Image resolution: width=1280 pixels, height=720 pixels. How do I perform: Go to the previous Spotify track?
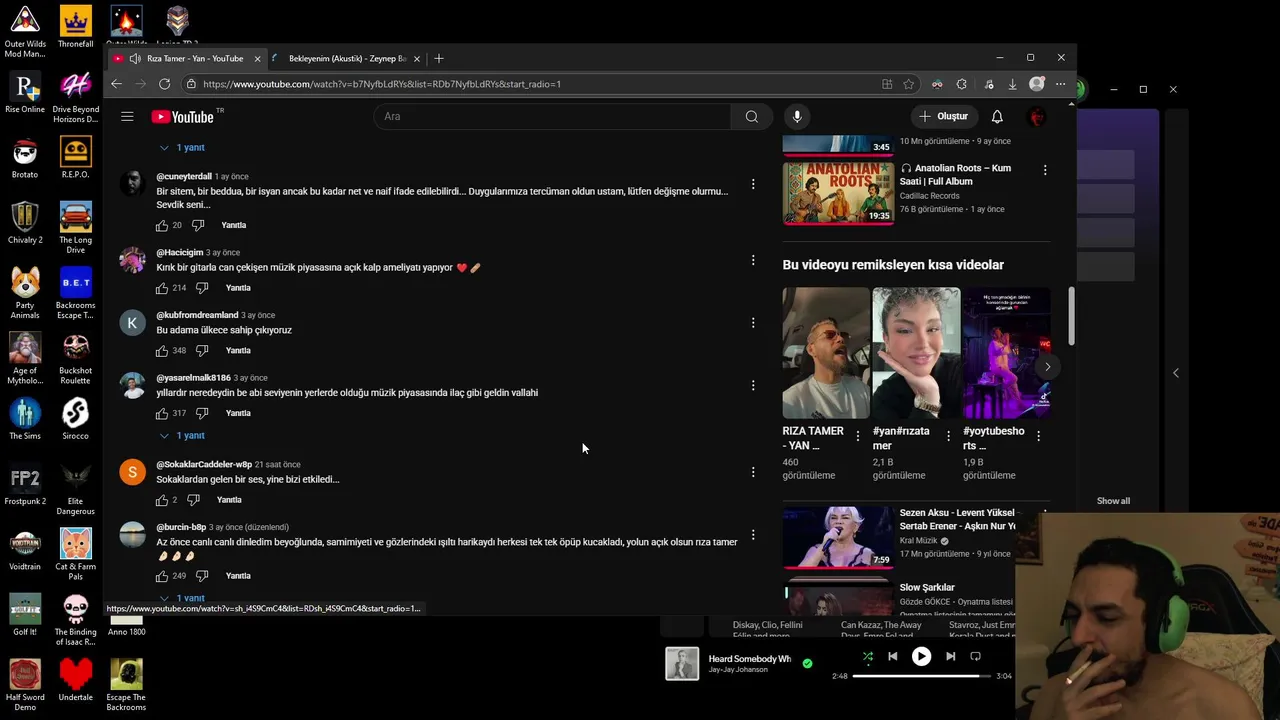(893, 657)
